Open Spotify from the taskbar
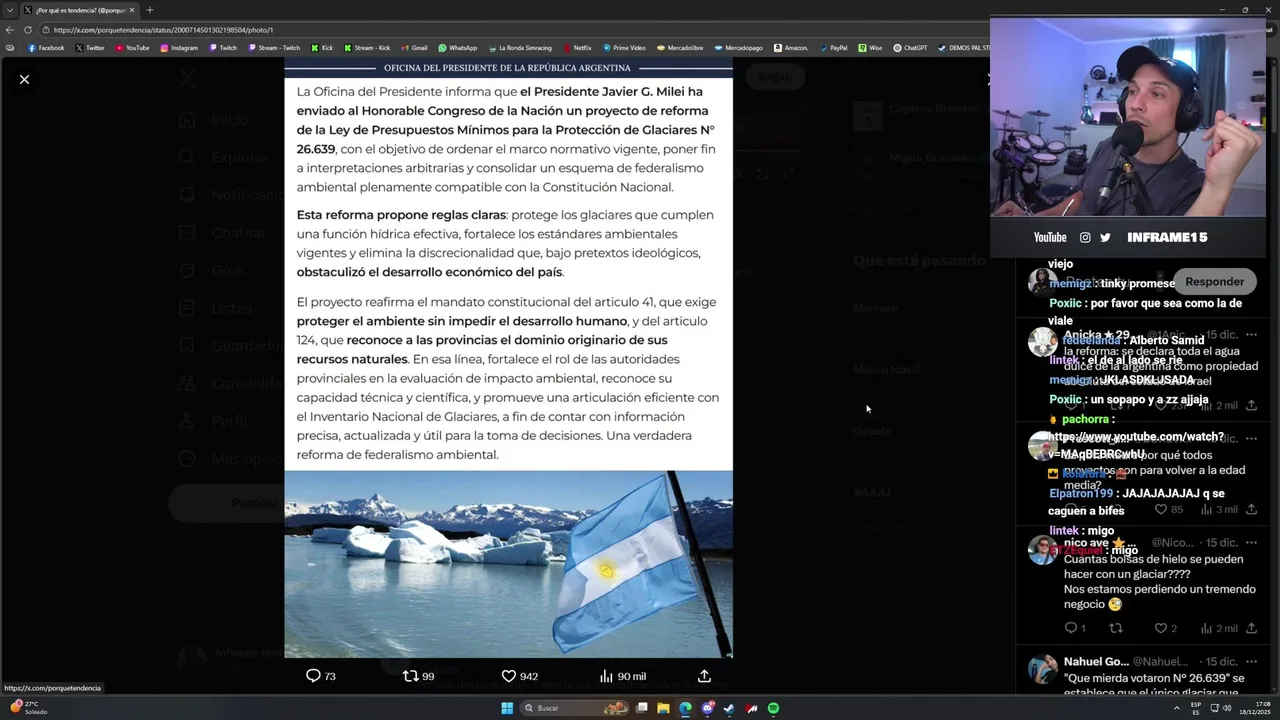The image size is (1280, 720). [x=773, y=708]
